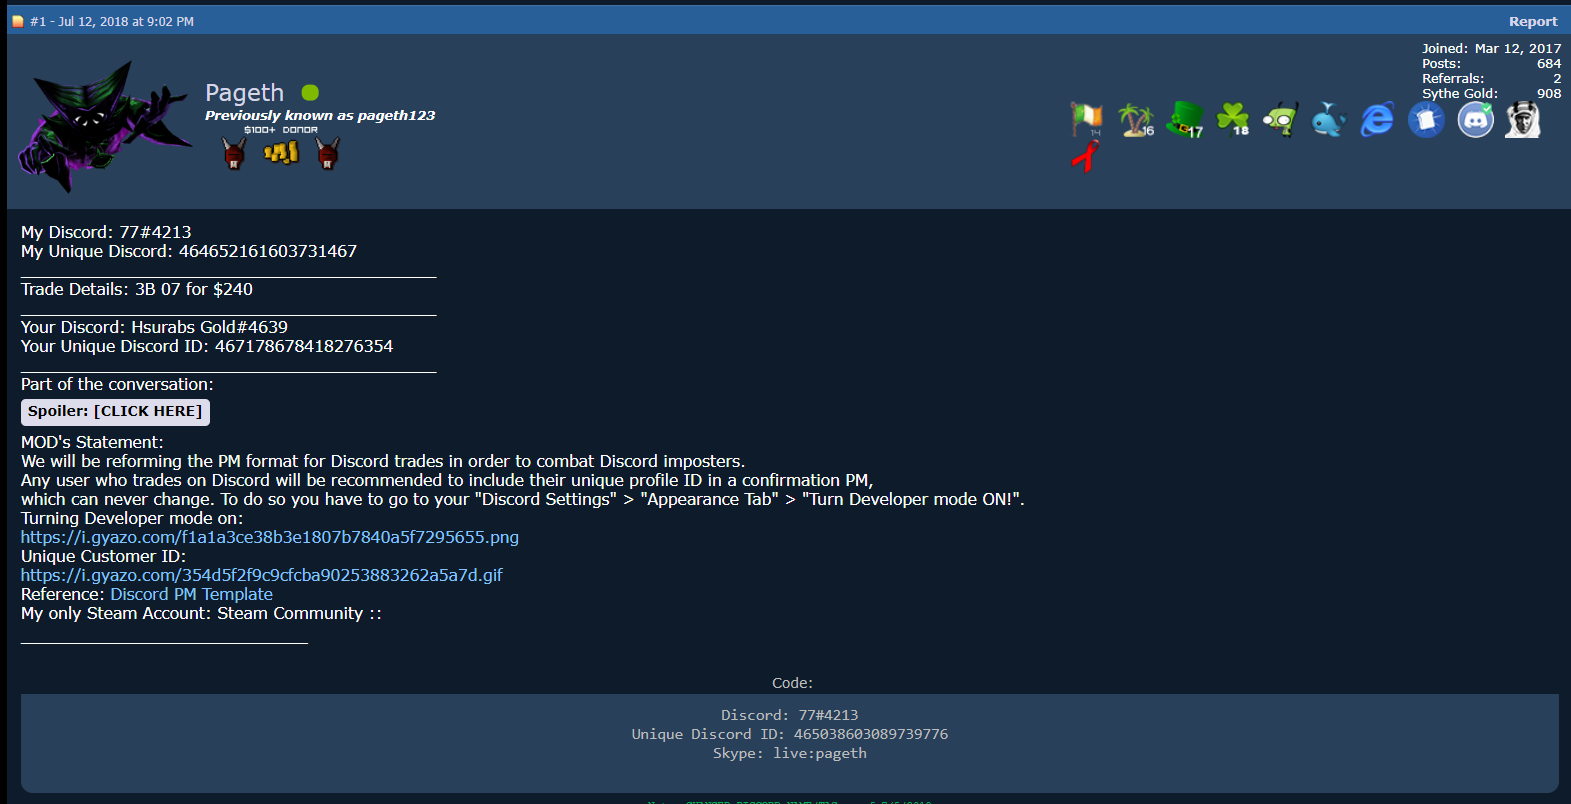
Task: Click the green leprechaun hat 17 badge
Action: (1185, 120)
